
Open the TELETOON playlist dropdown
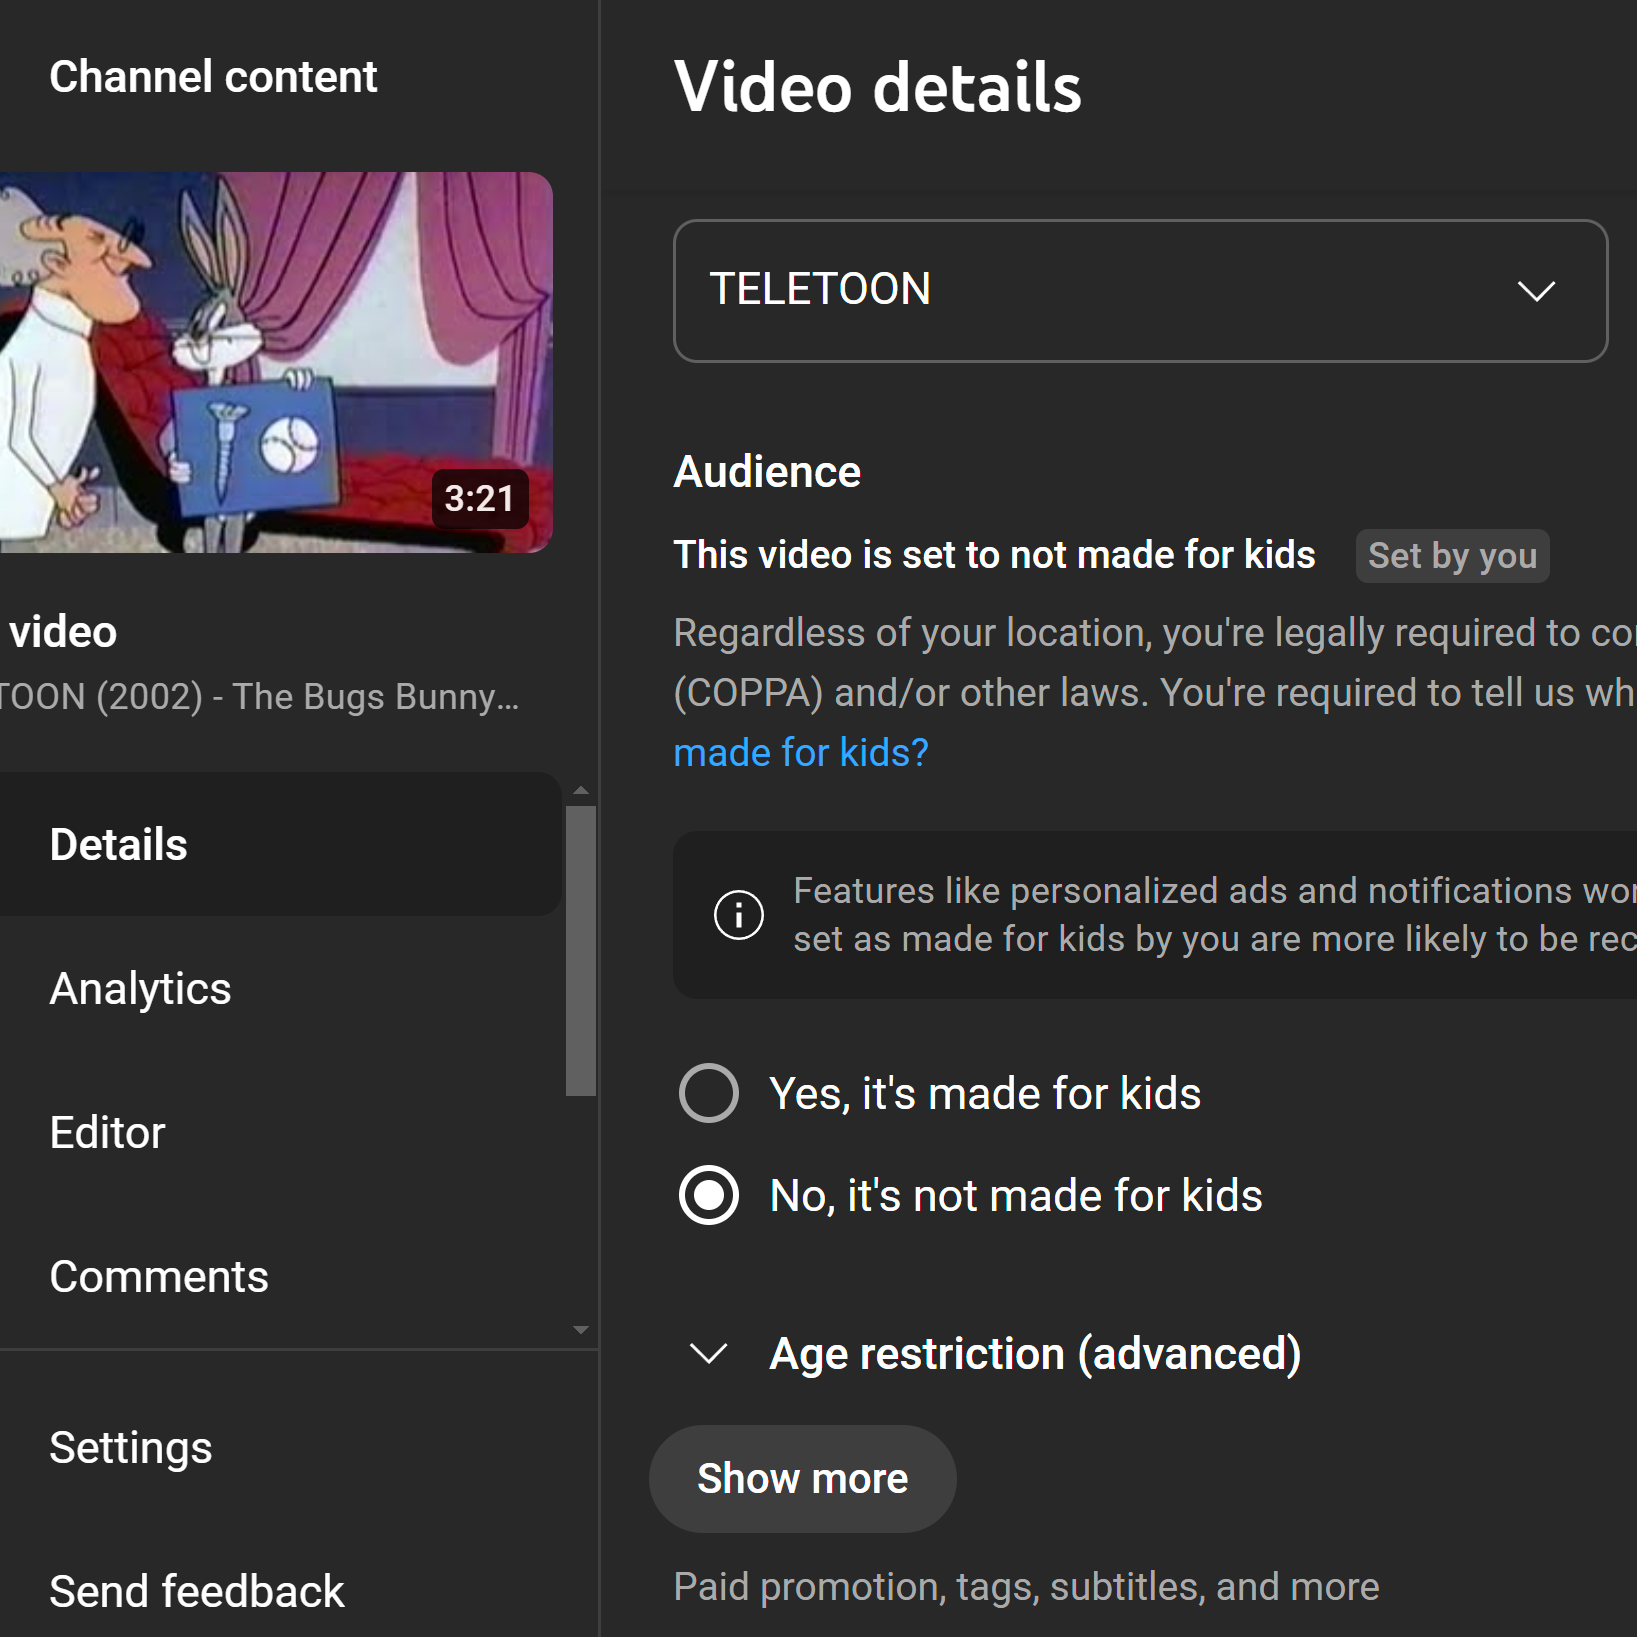pyautogui.click(x=1141, y=291)
